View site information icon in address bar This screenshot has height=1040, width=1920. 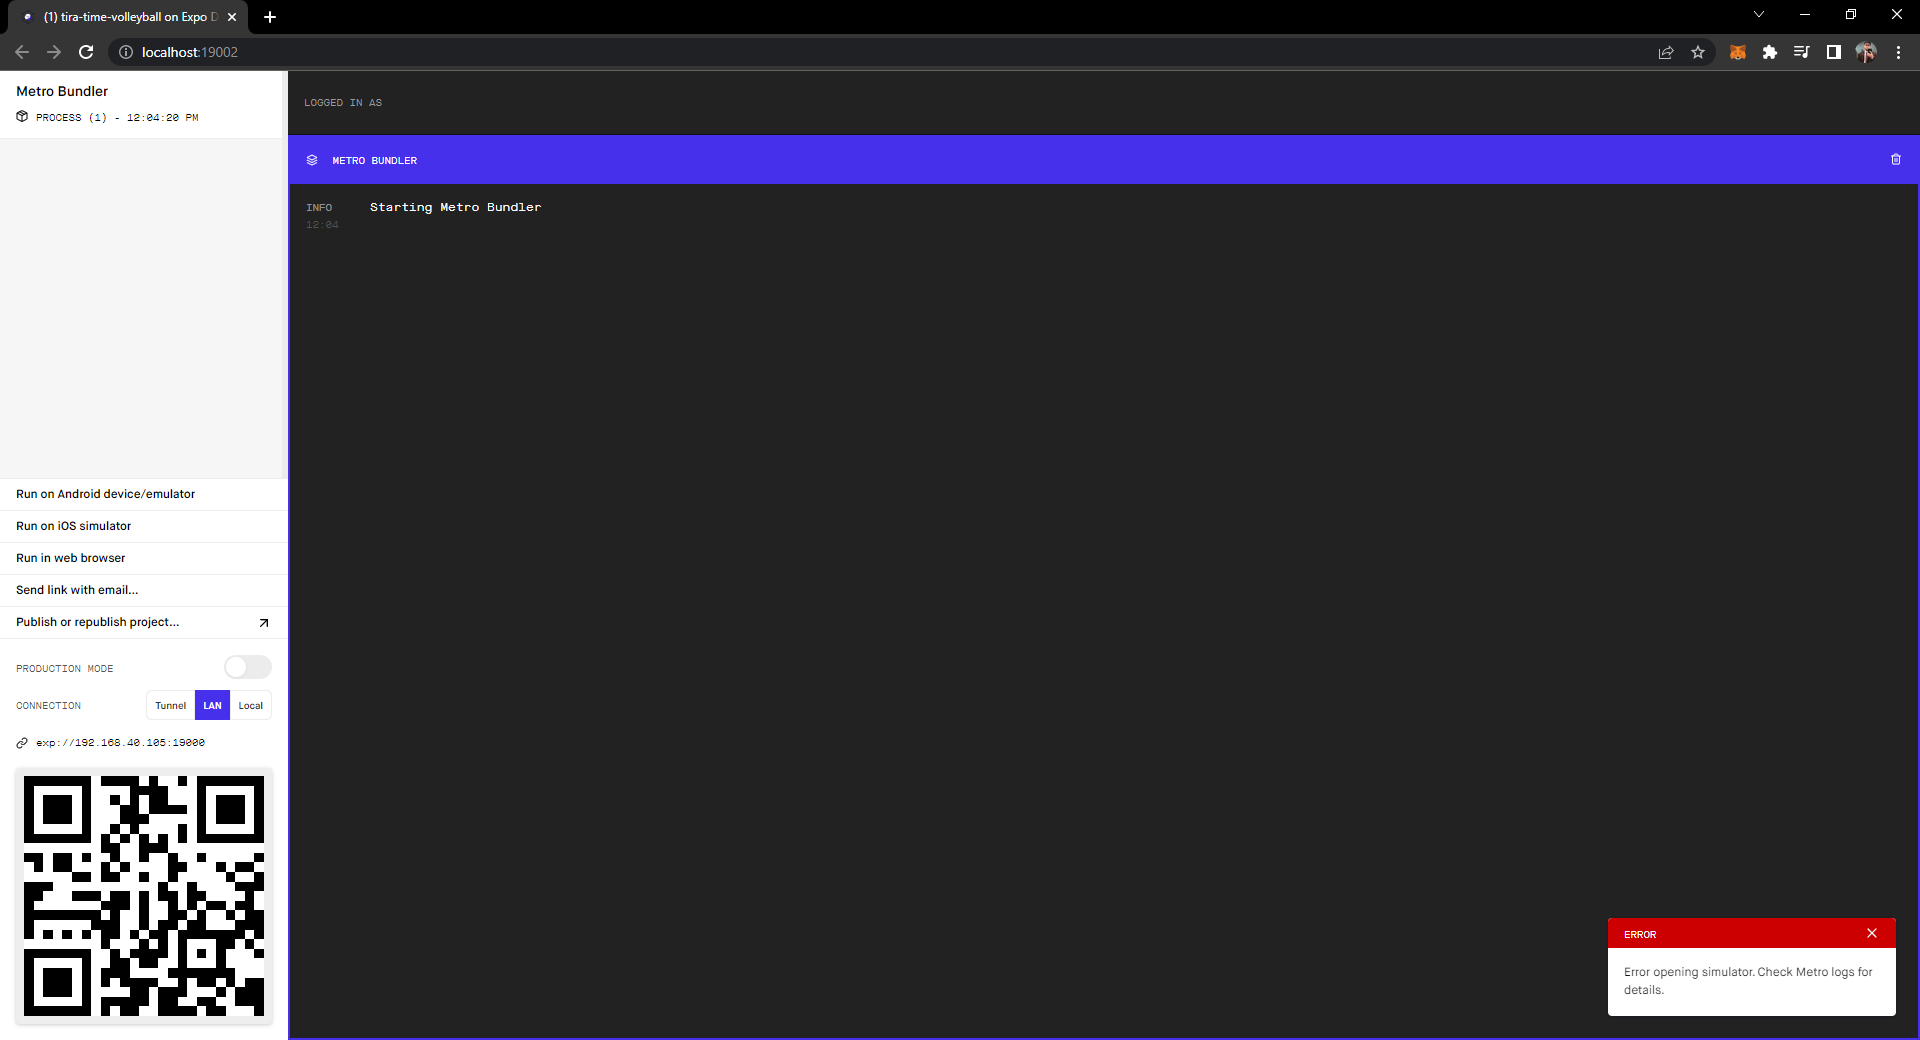tap(126, 52)
